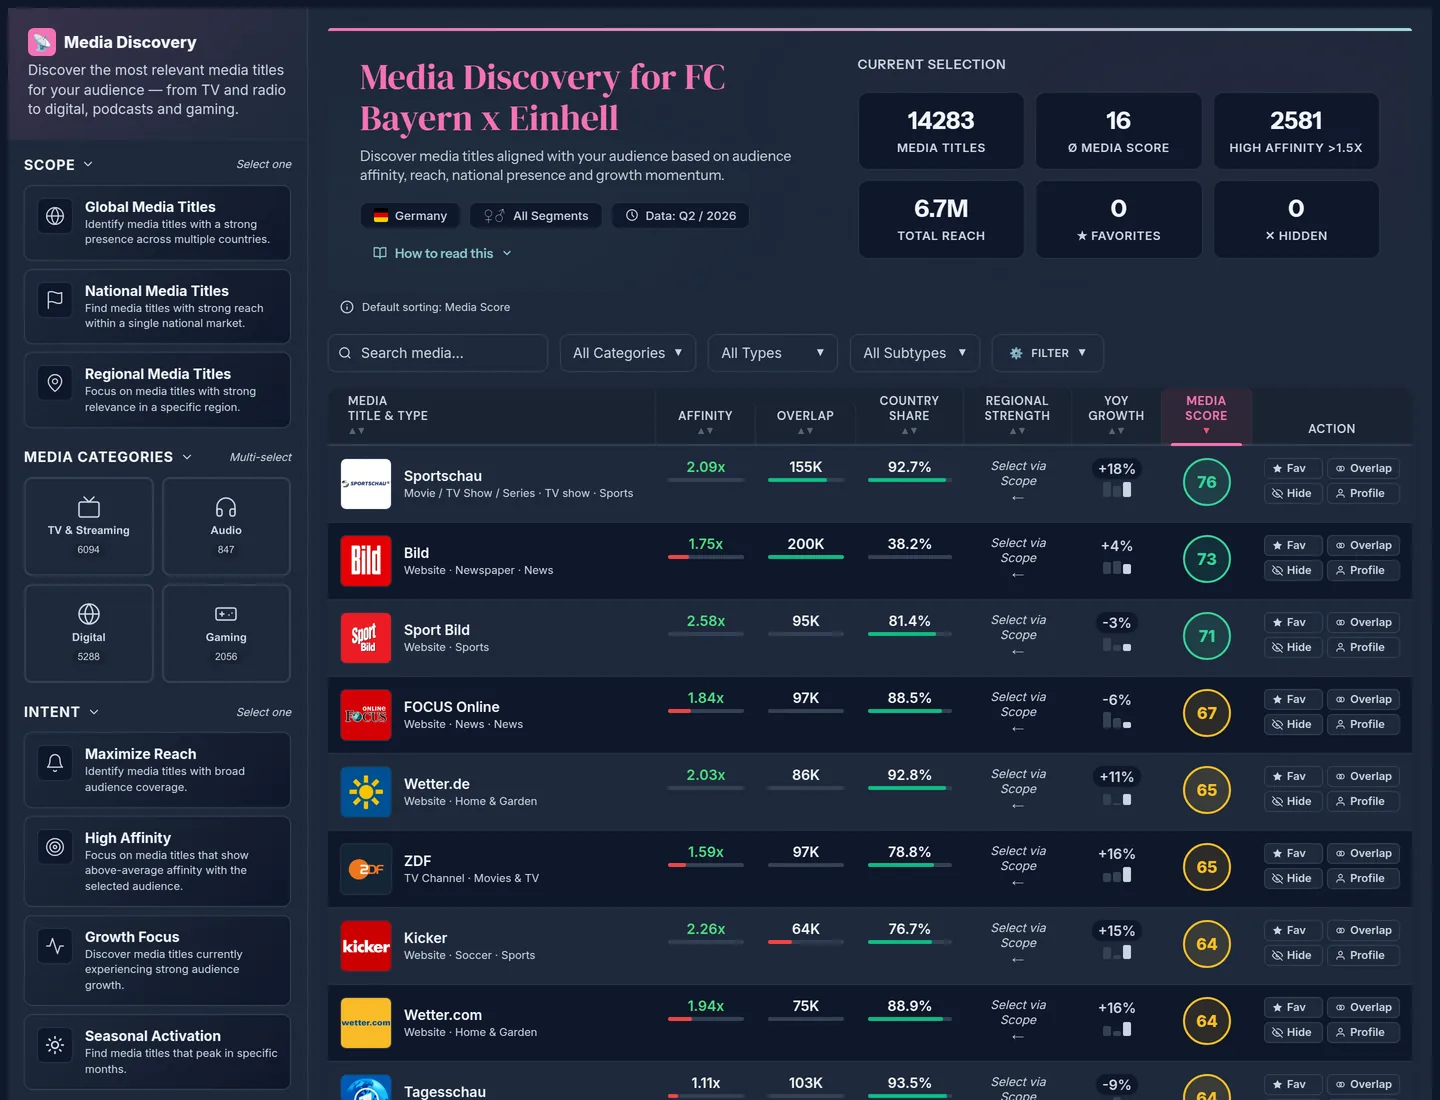Screen dimensions: 1440x1100
Task: Click the Kicker logo icon
Action: tap(366, 946)
